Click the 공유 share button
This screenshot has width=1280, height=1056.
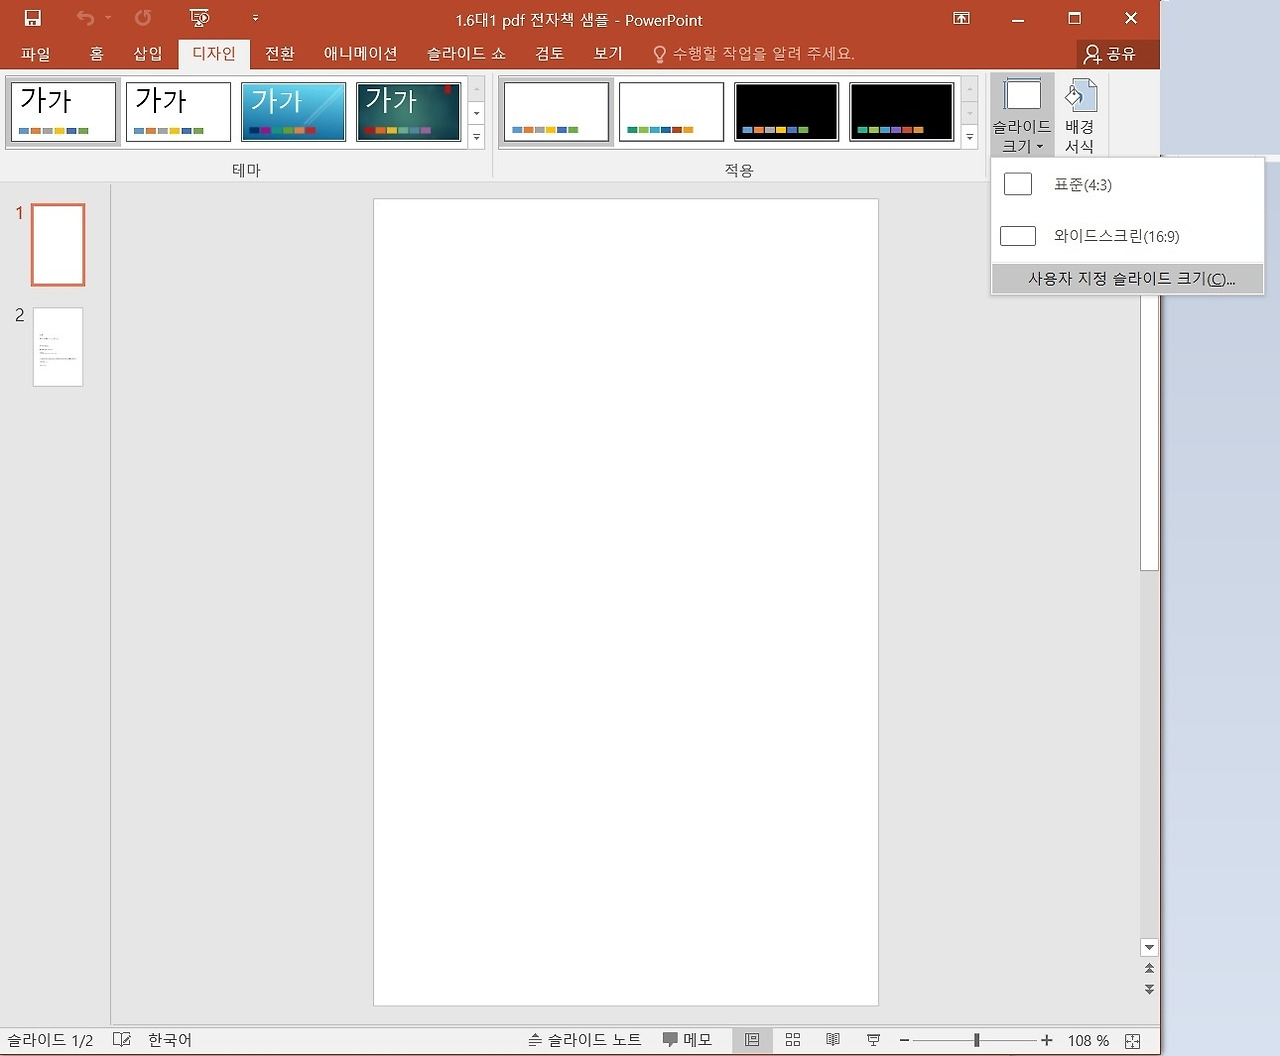tap(1110, 54)
